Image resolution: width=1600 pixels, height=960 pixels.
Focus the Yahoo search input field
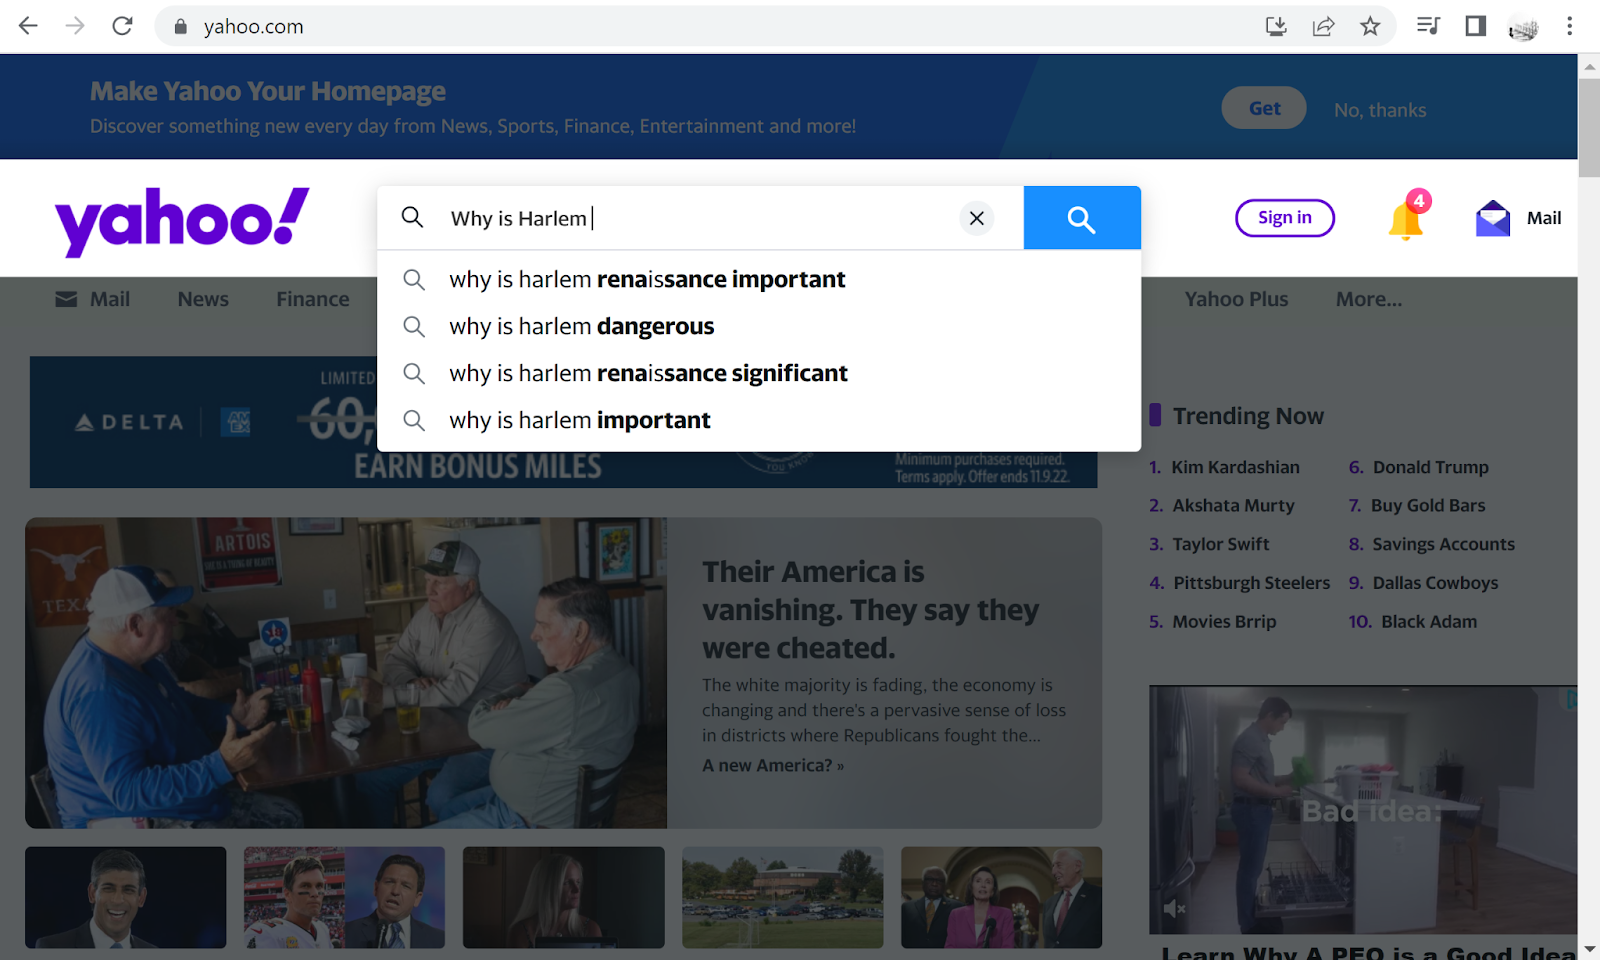click(x=700, y=218)
